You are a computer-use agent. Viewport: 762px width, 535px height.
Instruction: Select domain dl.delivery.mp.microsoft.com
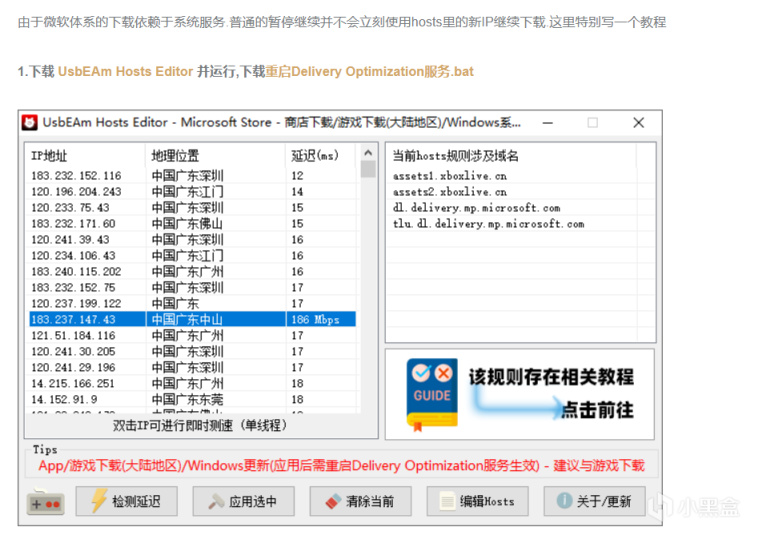(x=476, y=208)
